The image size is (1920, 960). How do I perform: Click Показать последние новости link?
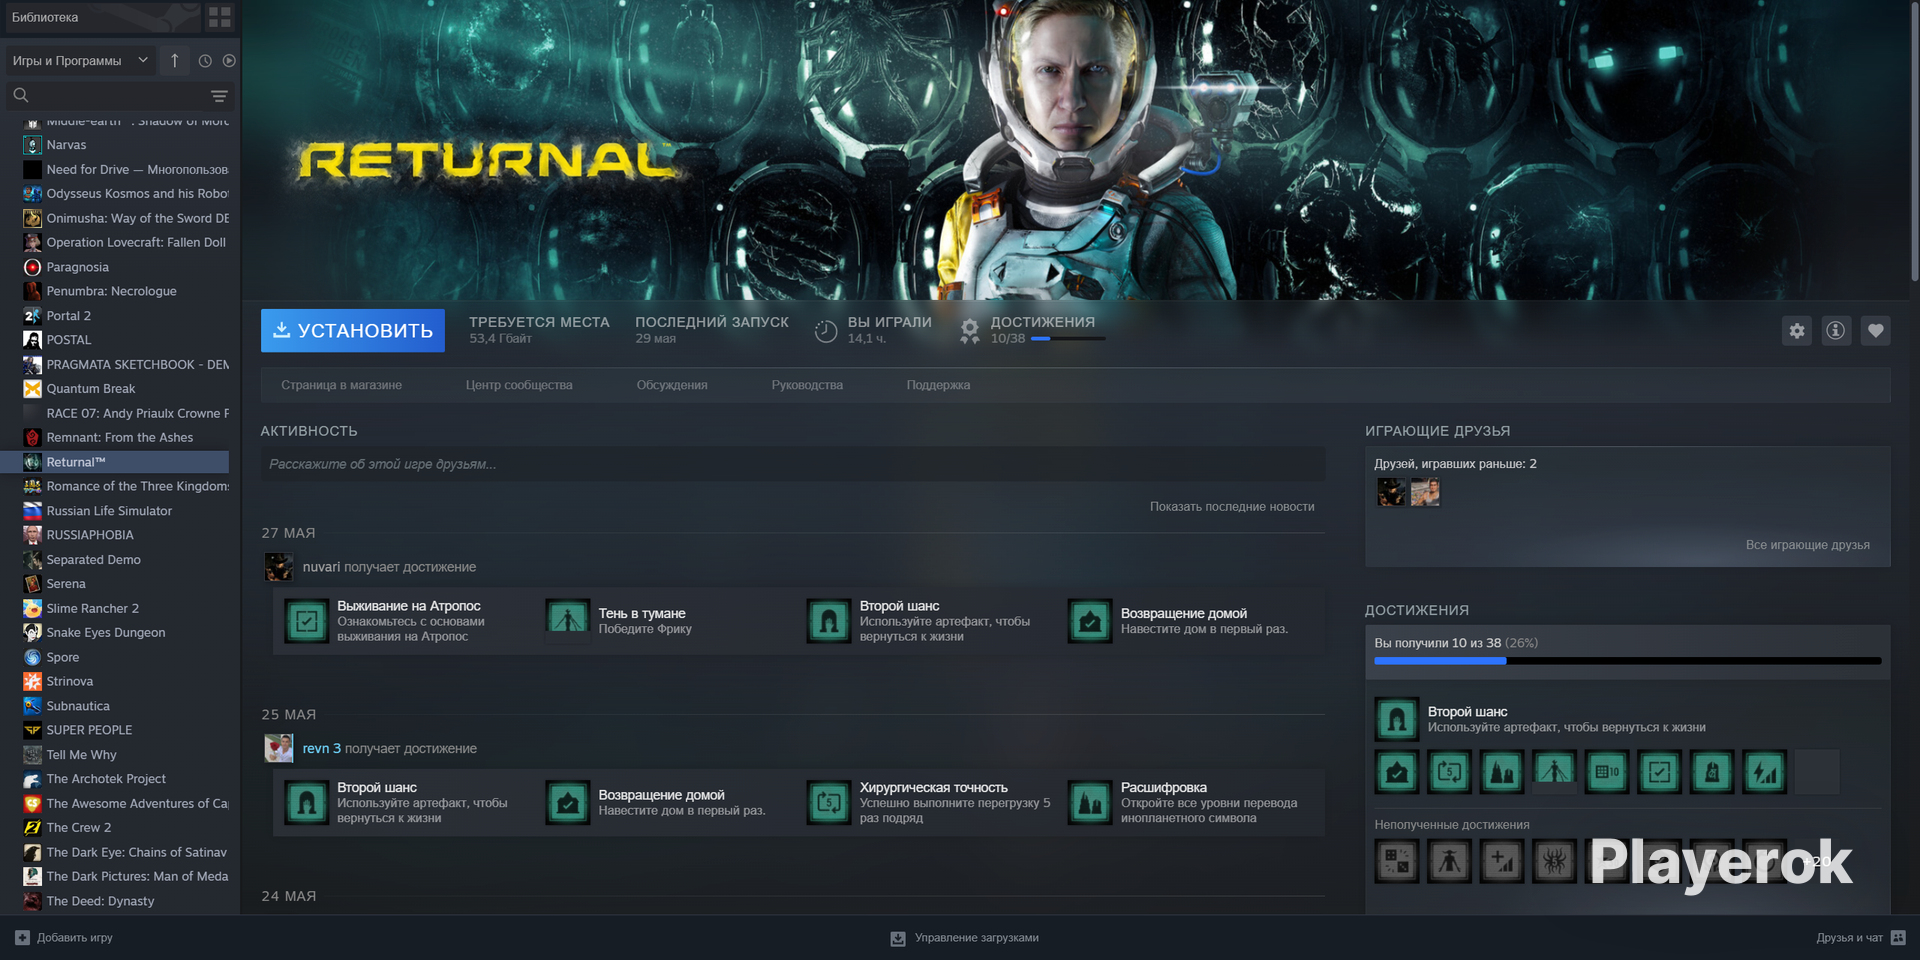tap(1232, 507)
